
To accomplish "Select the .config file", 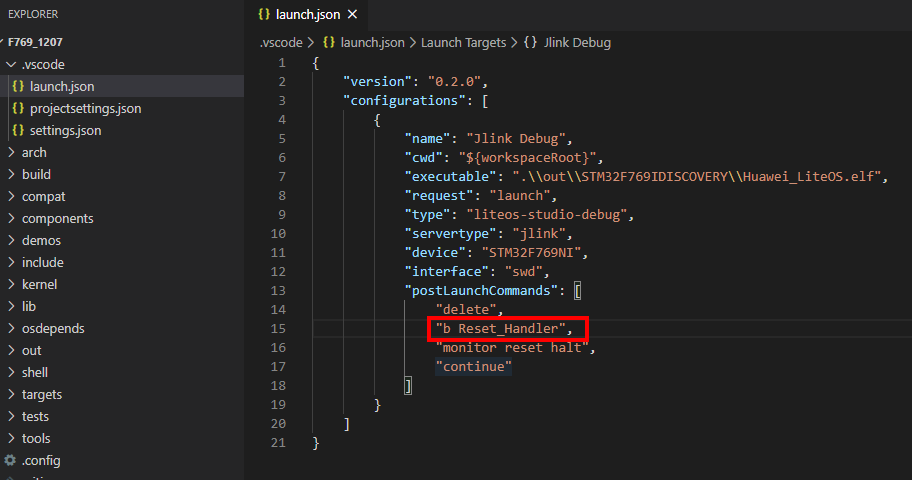I will [41, 460].
